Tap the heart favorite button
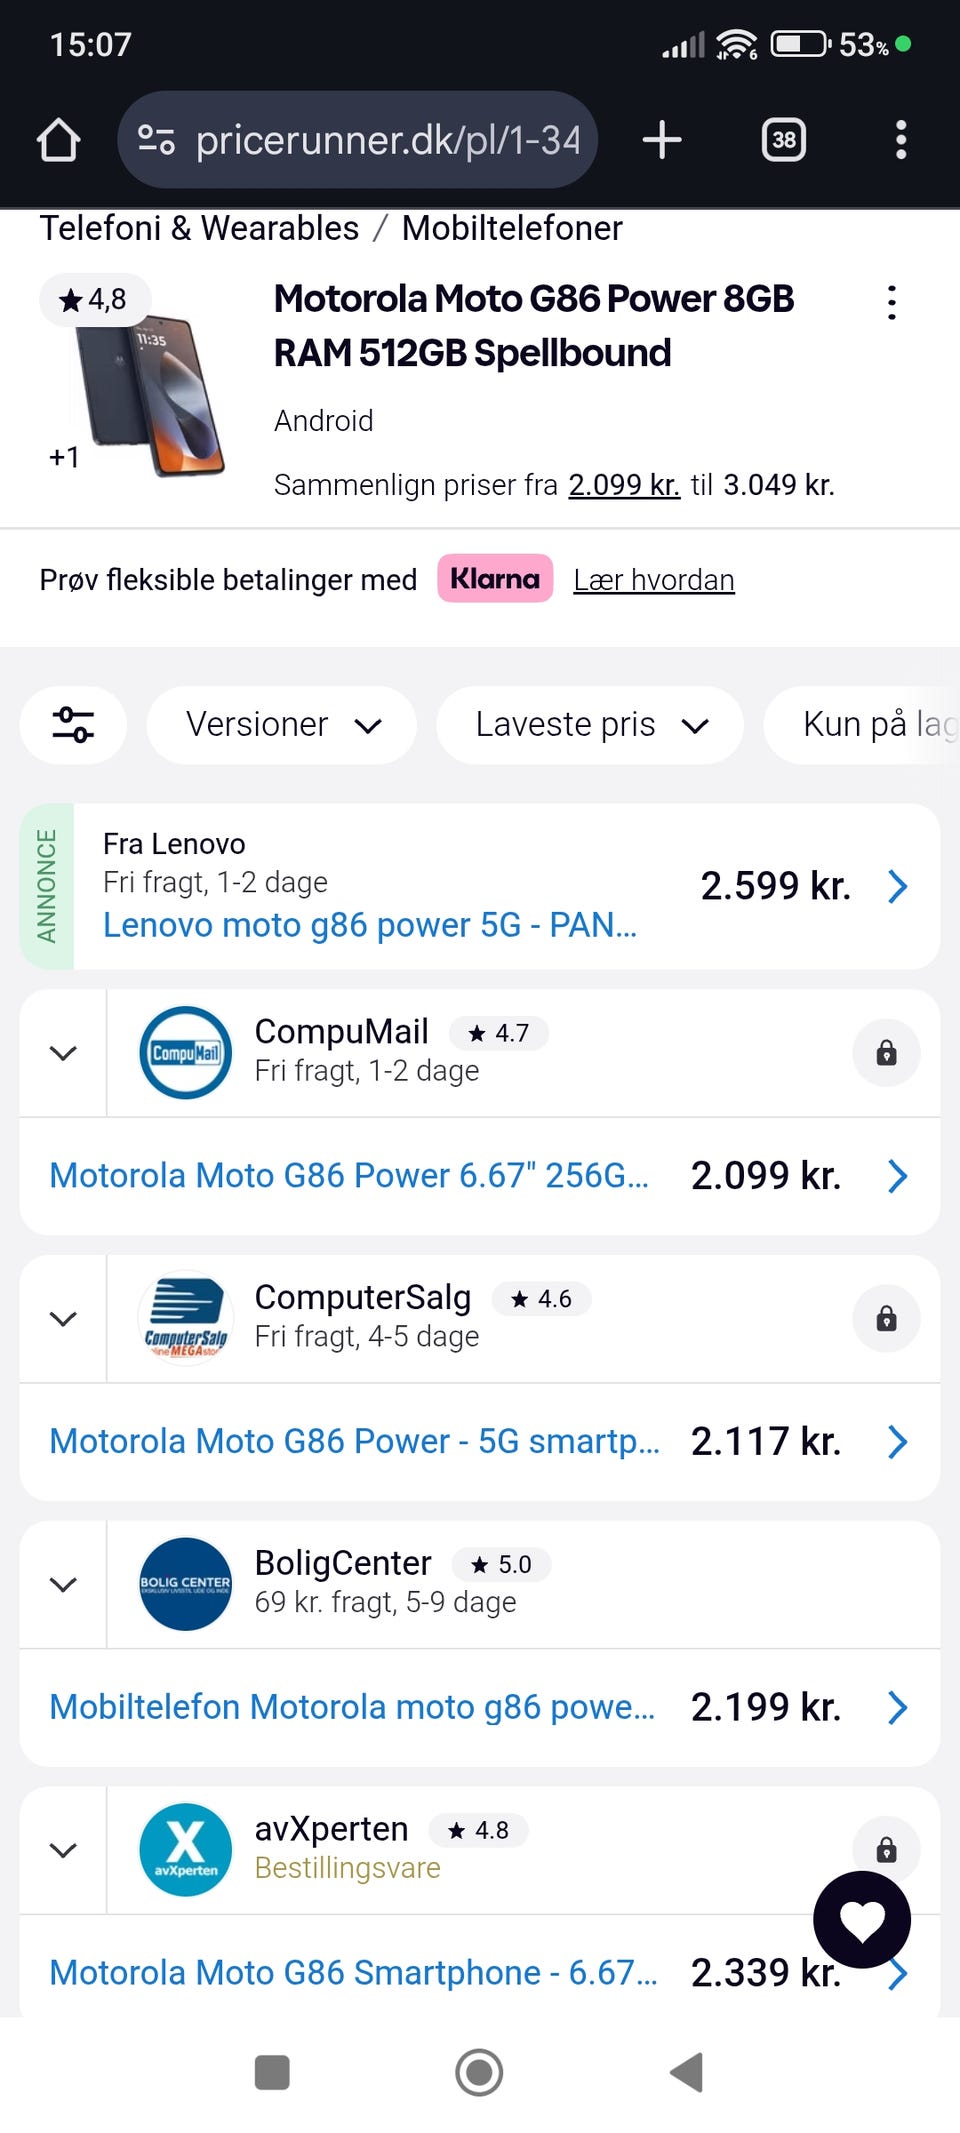The width and height of the screenshot is (960, 2133). click(x=861, y=1919)
